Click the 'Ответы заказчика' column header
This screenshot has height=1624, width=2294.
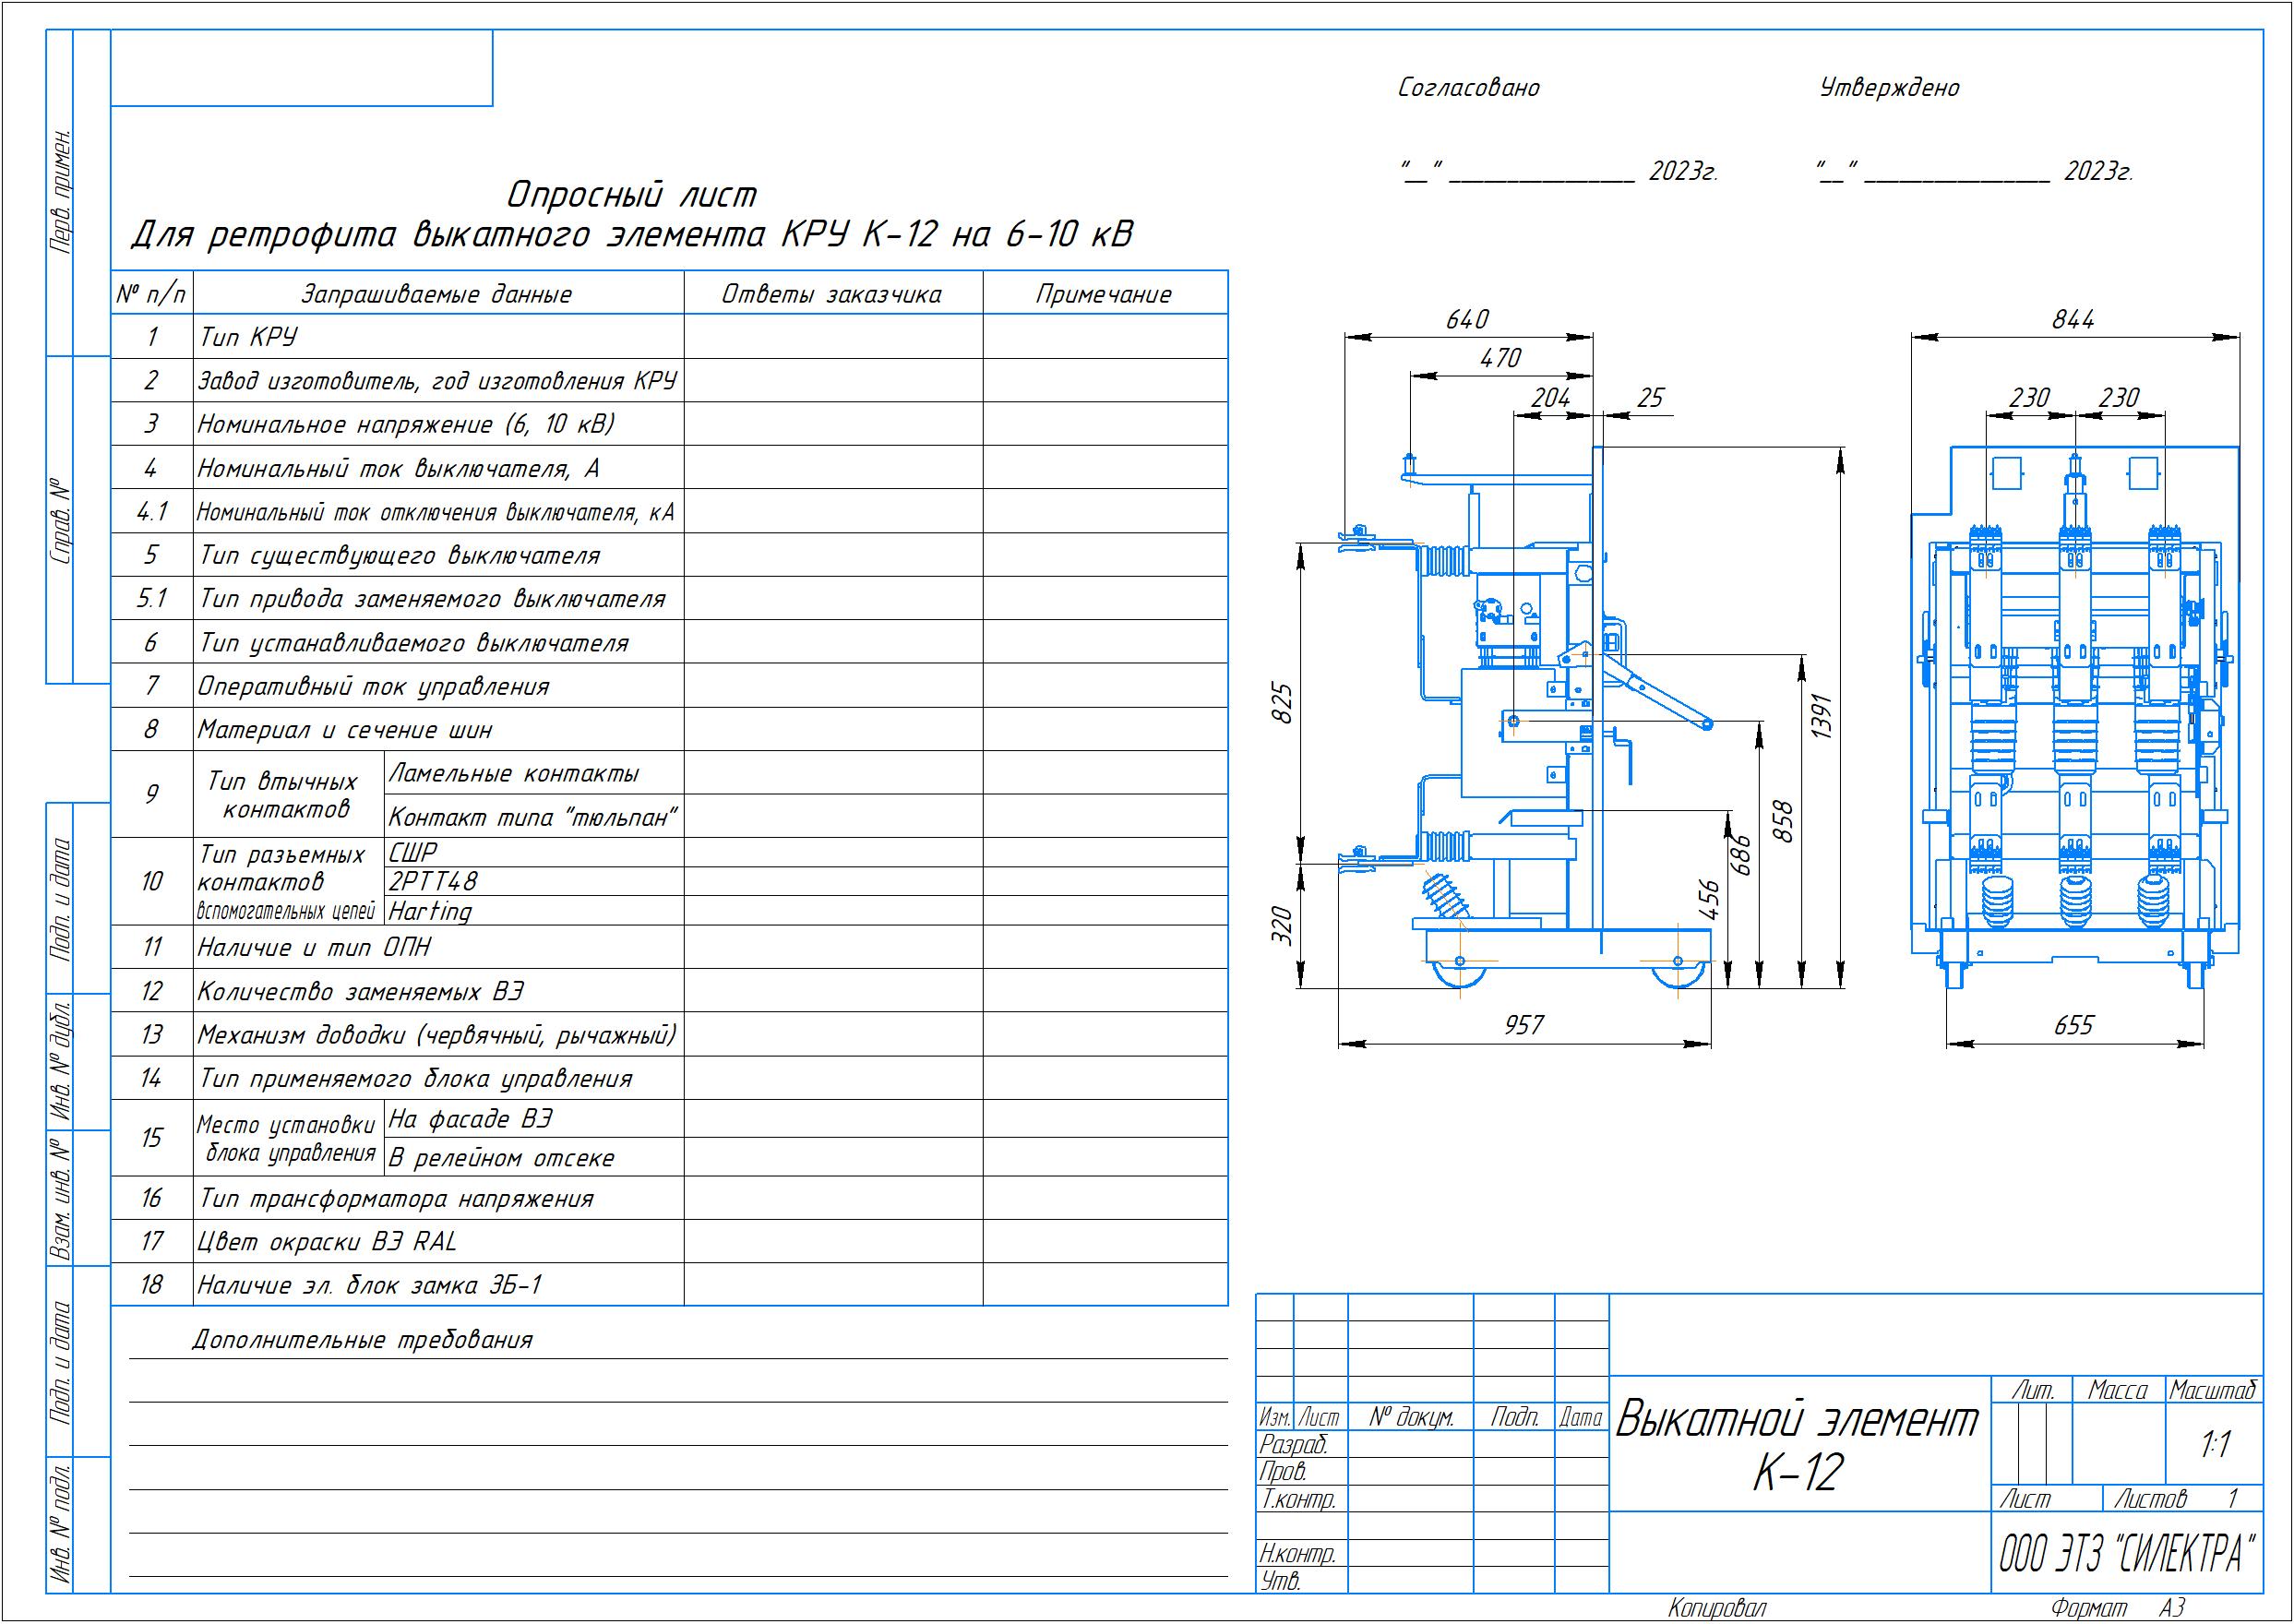pyautogui.click(x=832, y=294)
